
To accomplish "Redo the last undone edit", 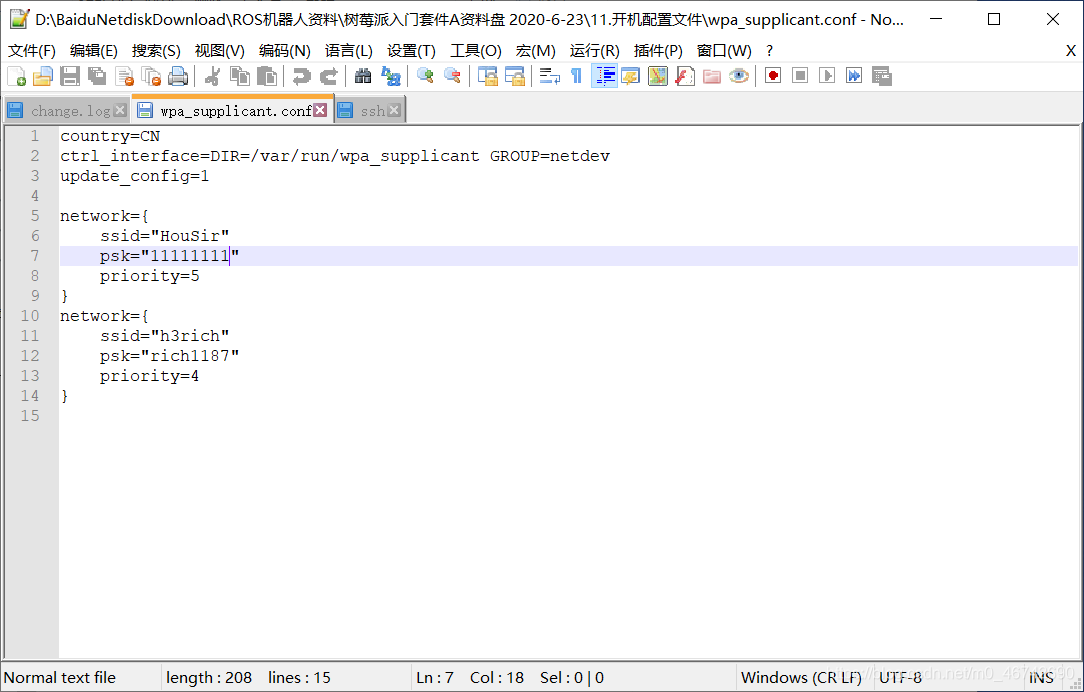I will (x=328, y=76).
